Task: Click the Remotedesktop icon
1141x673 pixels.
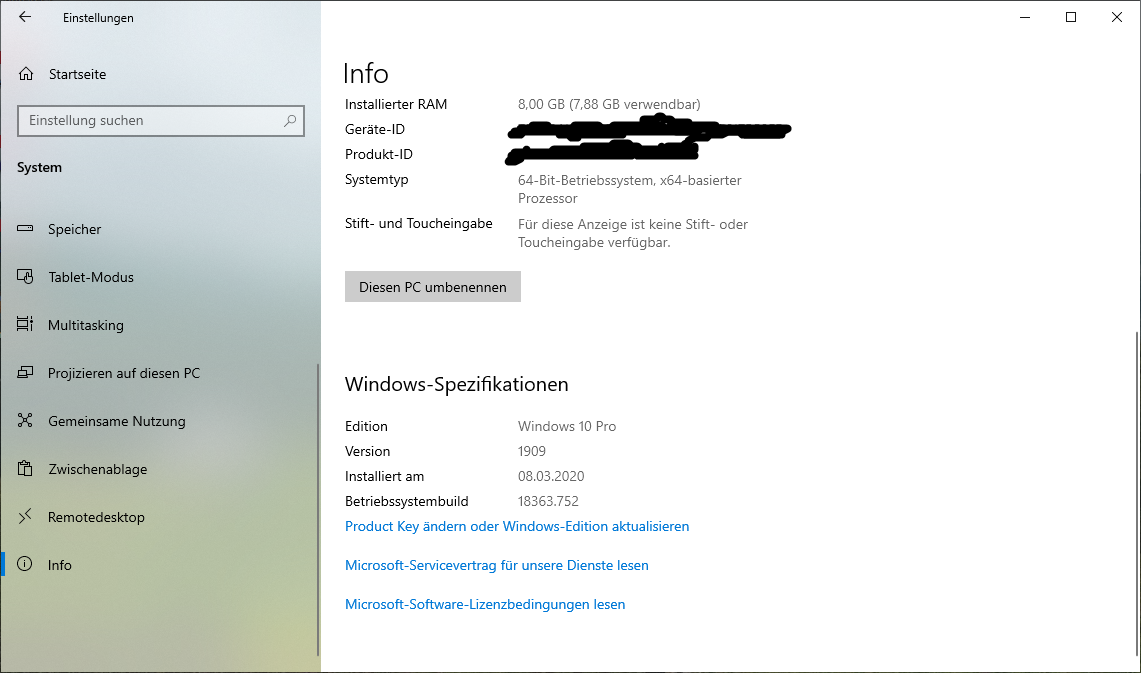Action: click(25, 517)
